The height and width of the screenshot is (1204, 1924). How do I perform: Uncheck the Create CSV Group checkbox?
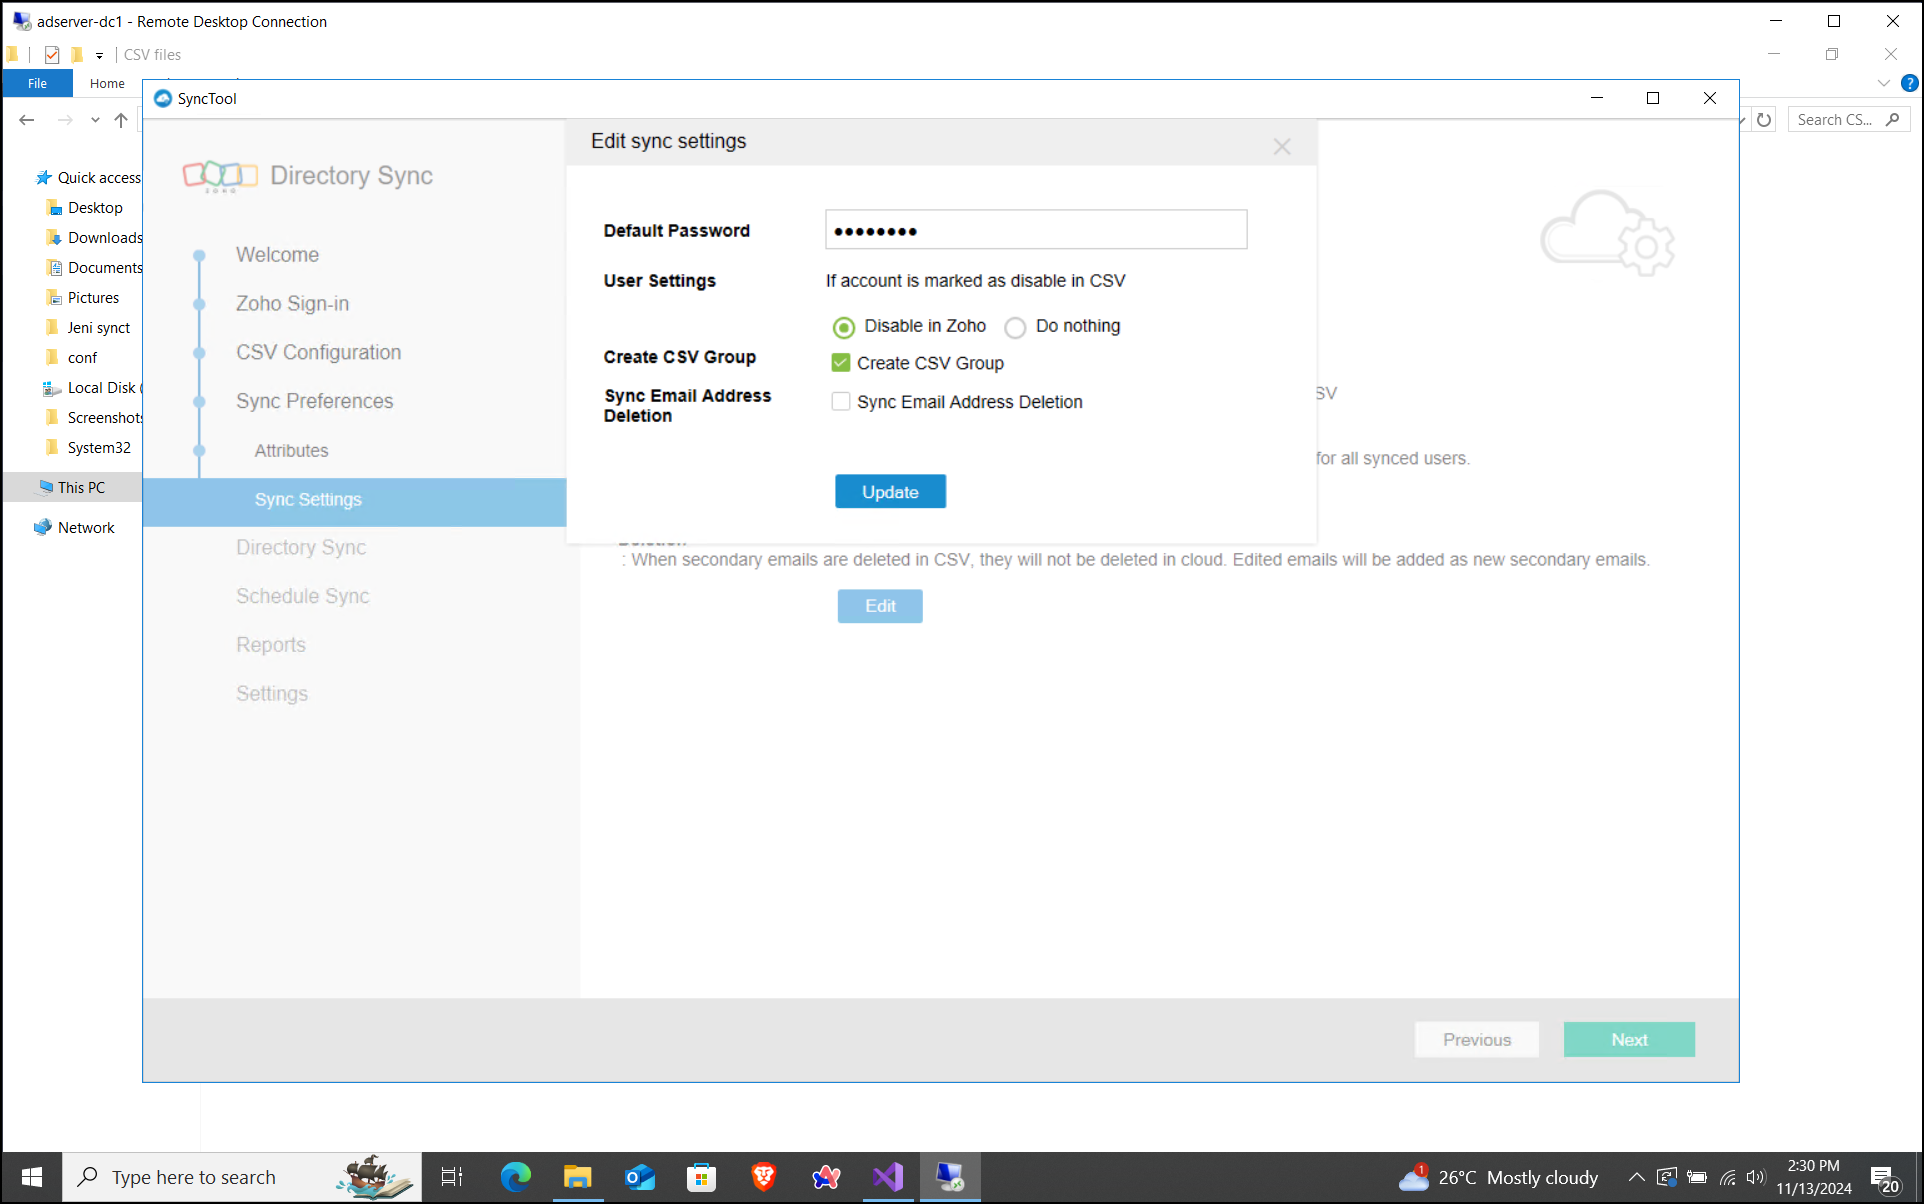click(x=841, y=363)
